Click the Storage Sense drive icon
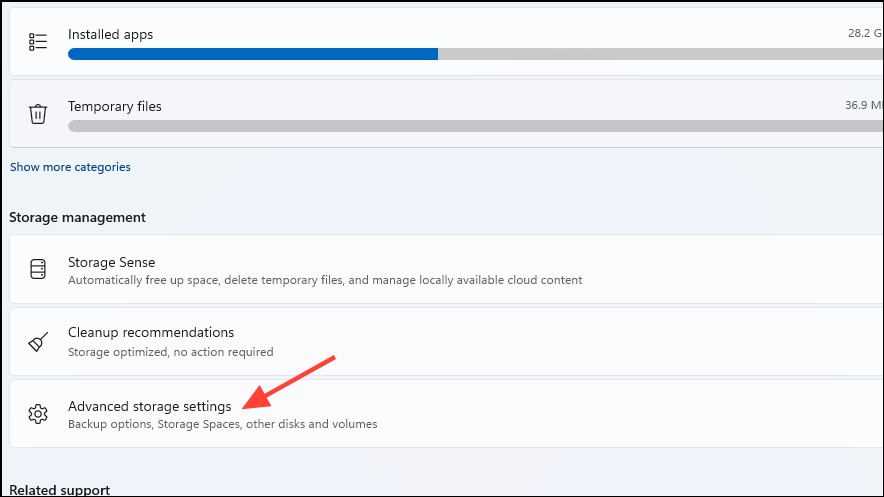884x497 pixels. tap(38, 269)
